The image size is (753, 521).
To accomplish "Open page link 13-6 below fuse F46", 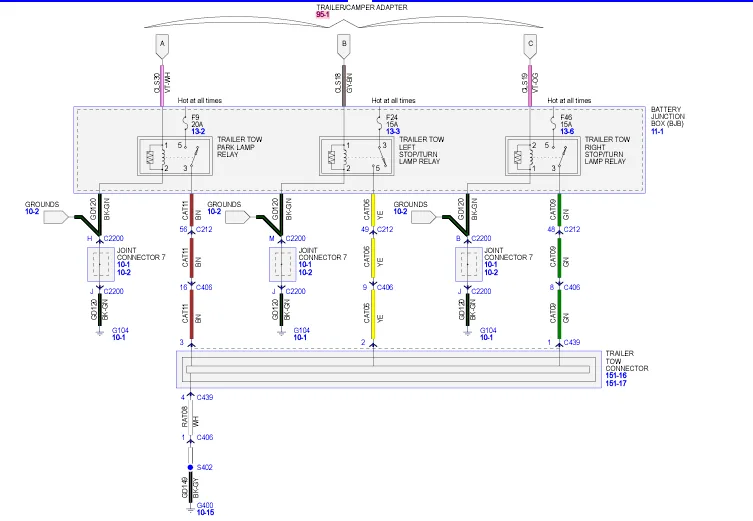I will [567, 131].
